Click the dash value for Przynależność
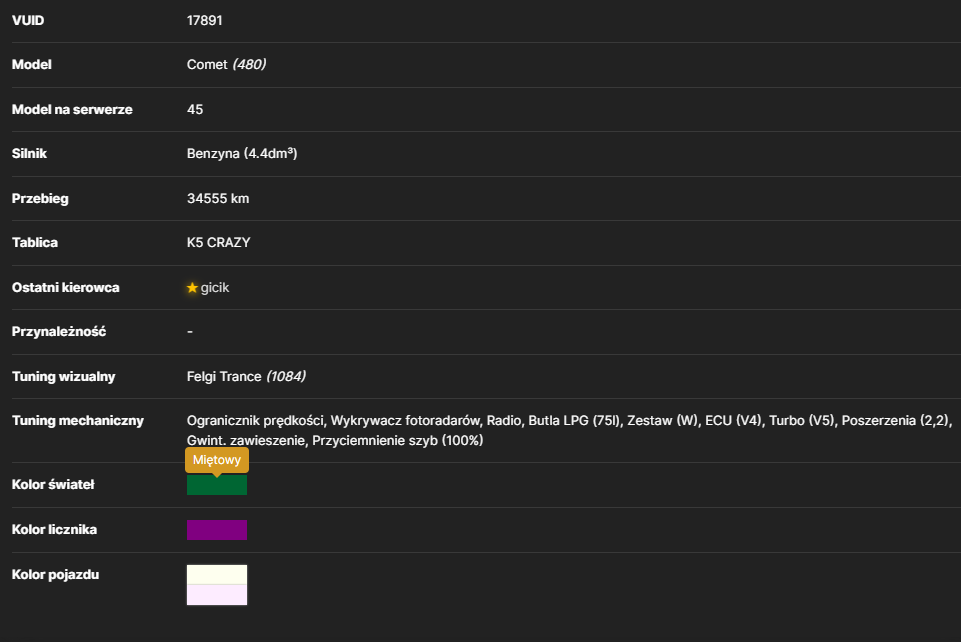Viewport: 961px width, 642px height. click(190, 331)
